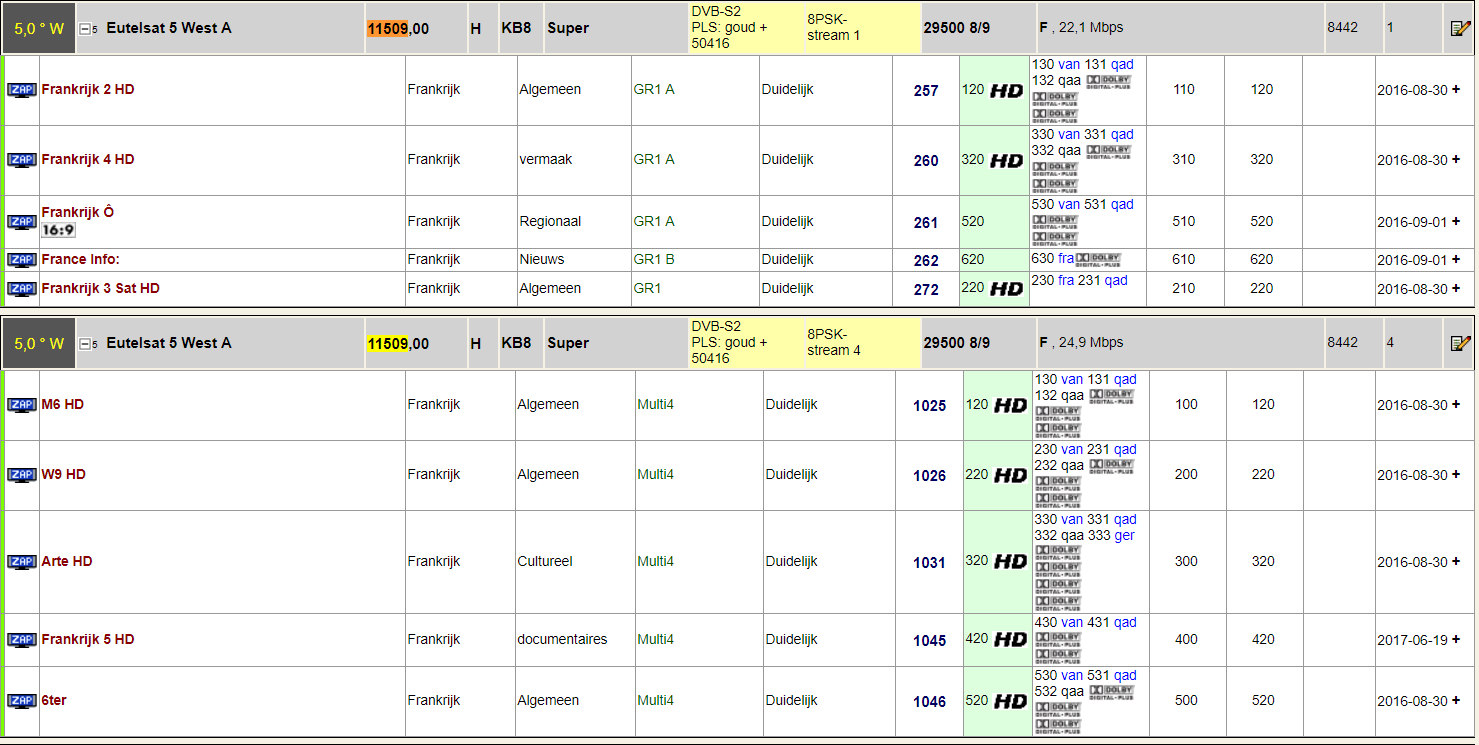Click the 5,0° W position for stream 1 transponder
Screen dimensions: 1479x745
39,28
